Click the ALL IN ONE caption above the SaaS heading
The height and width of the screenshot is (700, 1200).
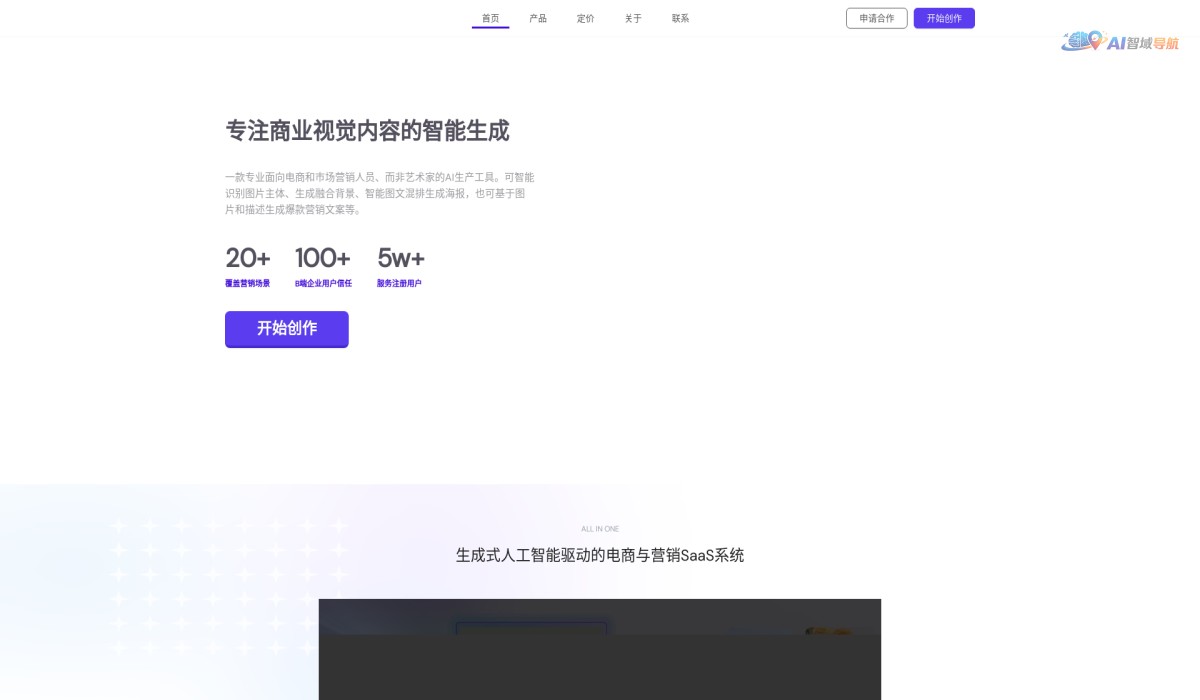pyautogui.click(x=599, y=528)
